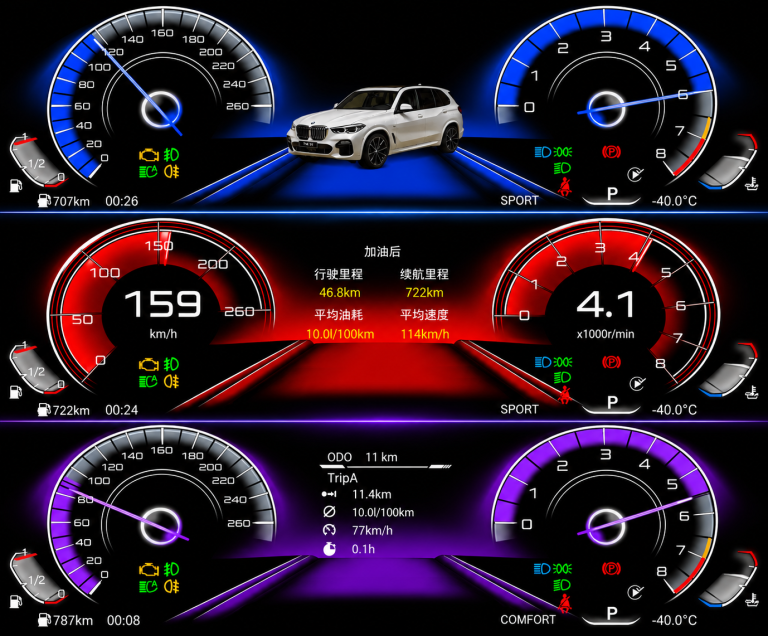This screenshot has height=636, width=768.
Task: Click yellow rear fog light icon, blue cluster
Action: coord(171,171)
